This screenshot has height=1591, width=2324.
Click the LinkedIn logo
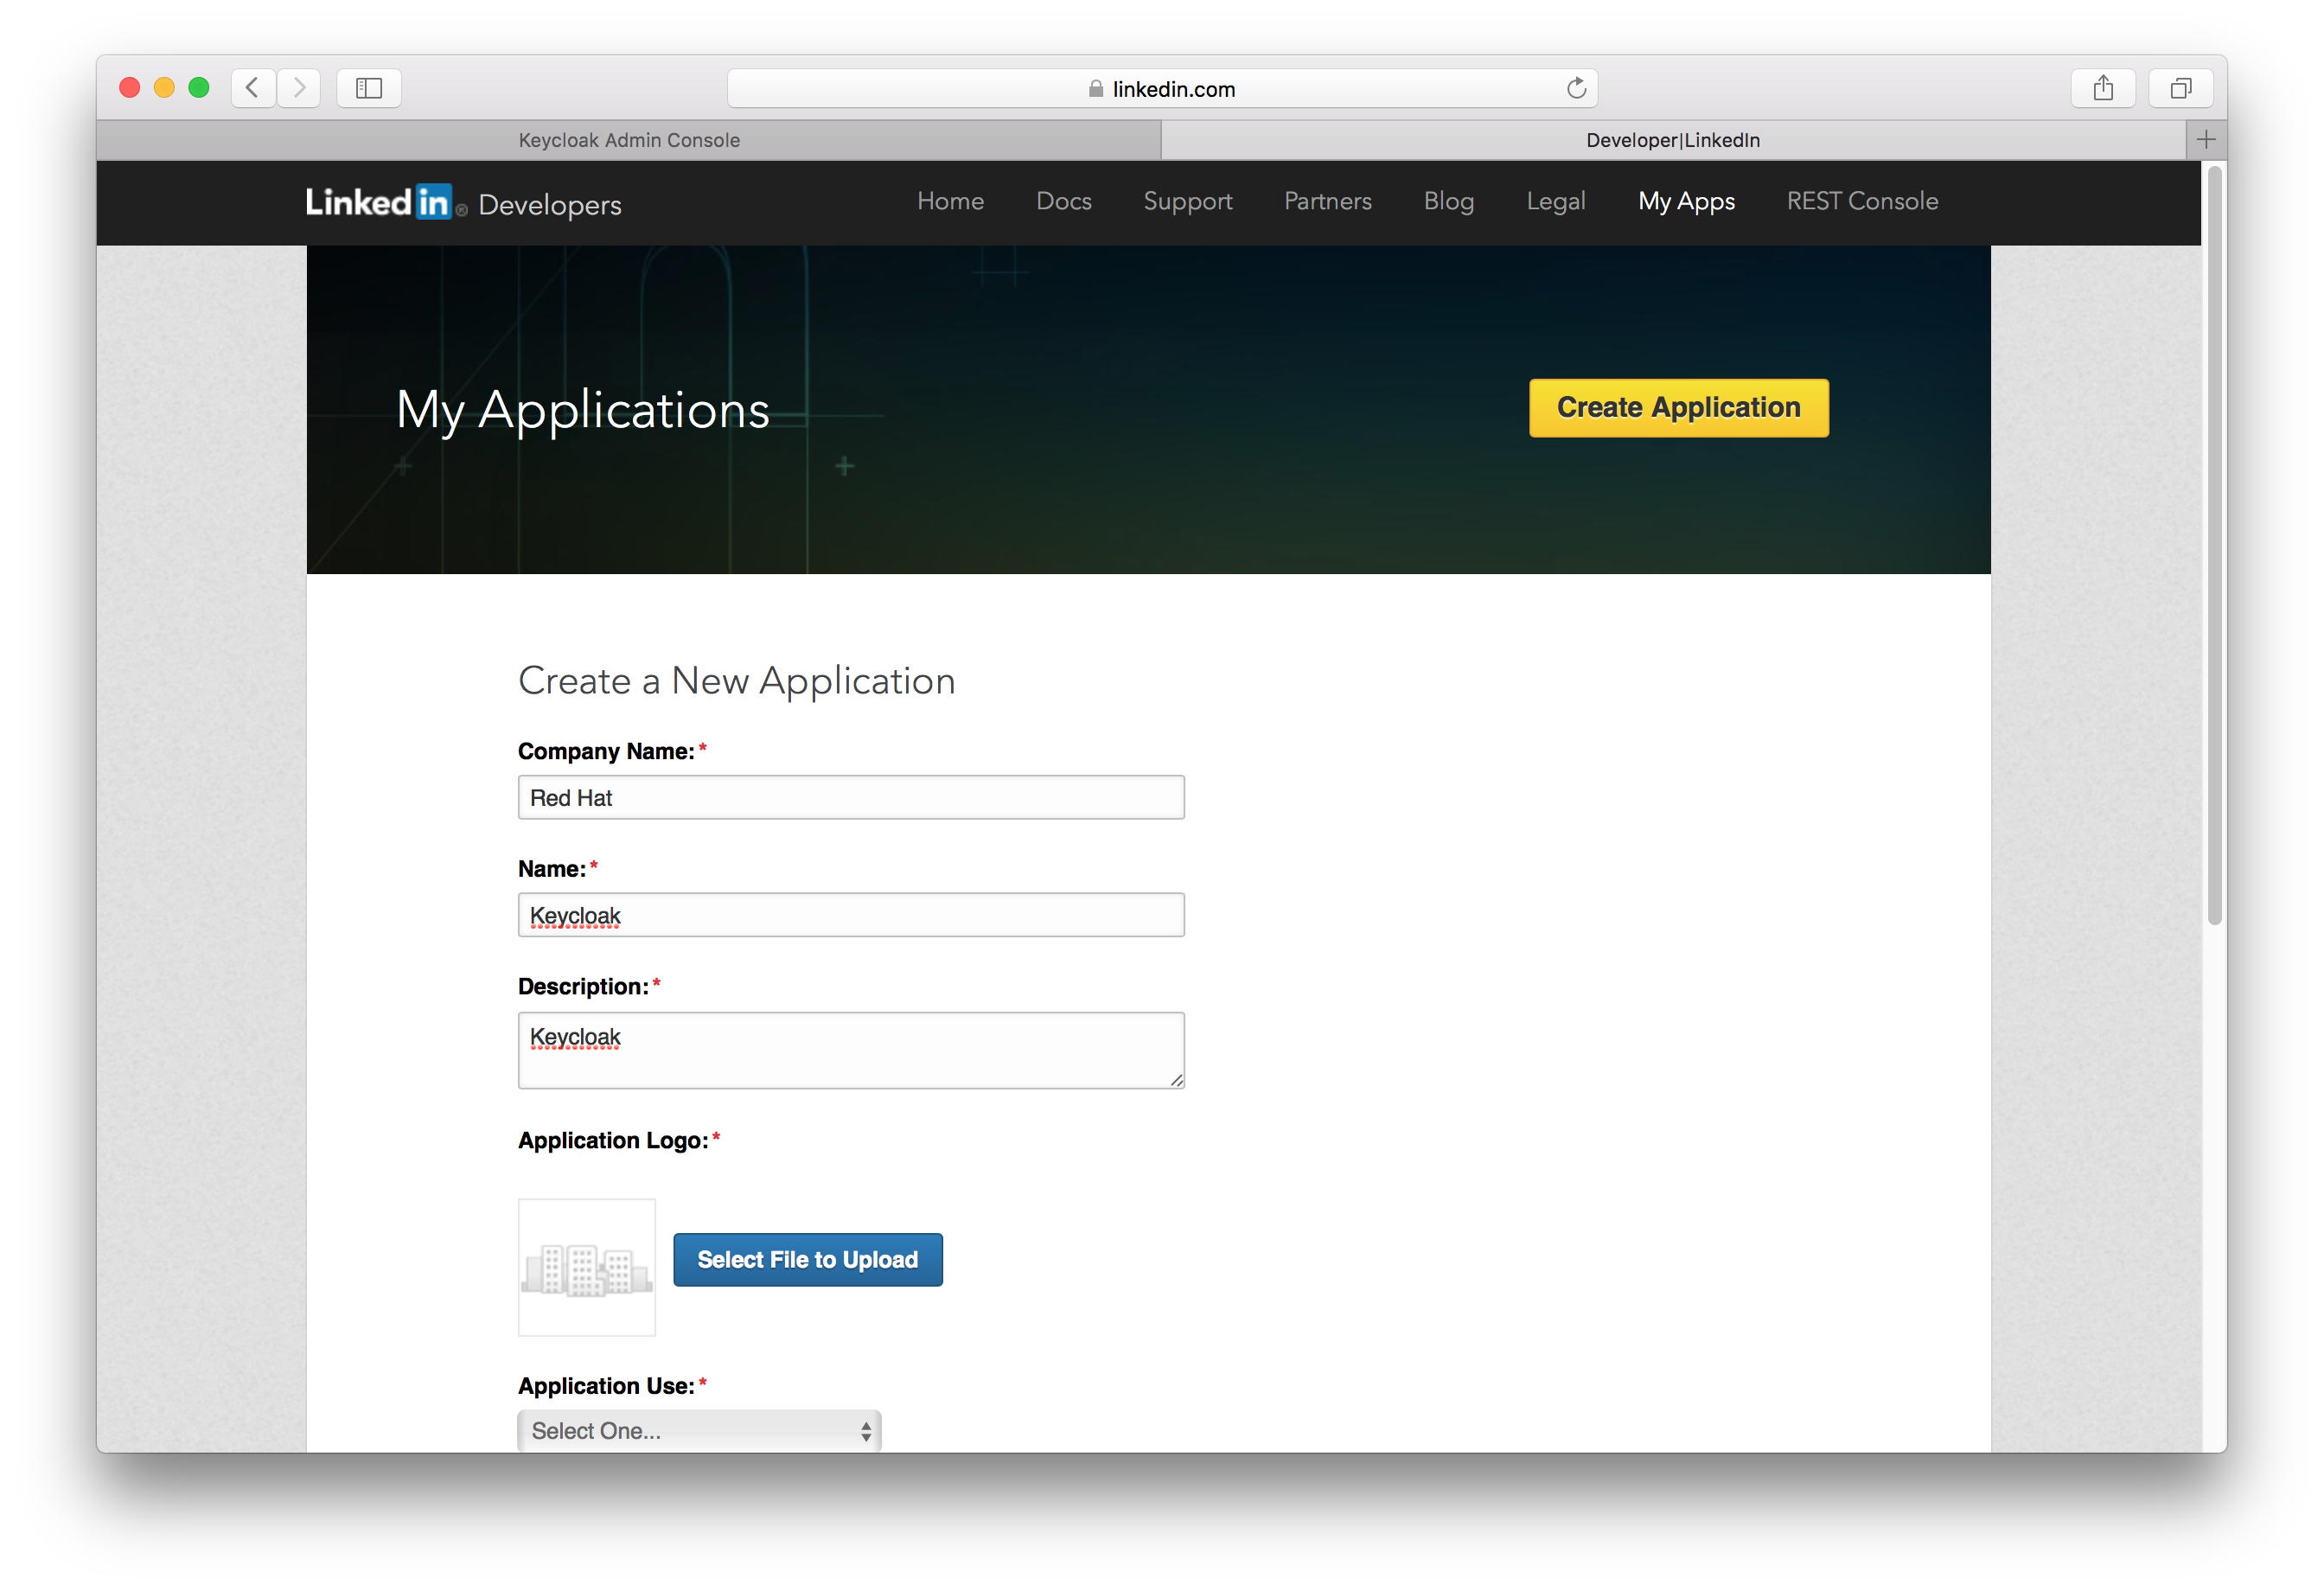[379, 202]
